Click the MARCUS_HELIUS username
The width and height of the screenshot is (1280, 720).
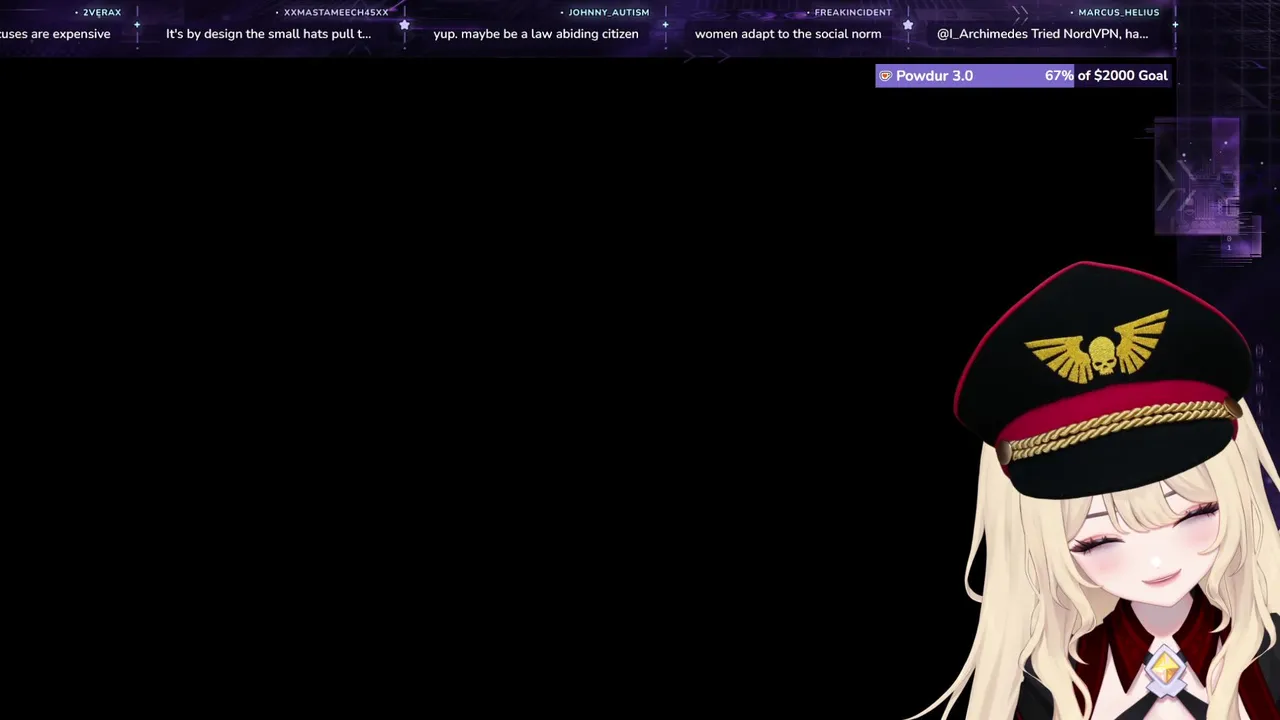coord(1119,12)
